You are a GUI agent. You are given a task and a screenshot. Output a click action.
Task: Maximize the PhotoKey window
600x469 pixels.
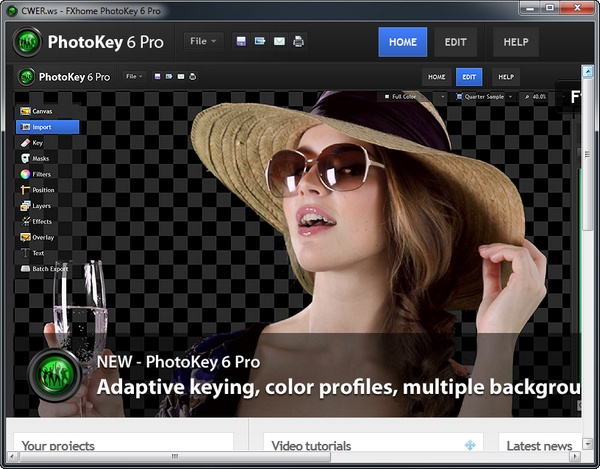pyautogui.click(x=550, y=8)
